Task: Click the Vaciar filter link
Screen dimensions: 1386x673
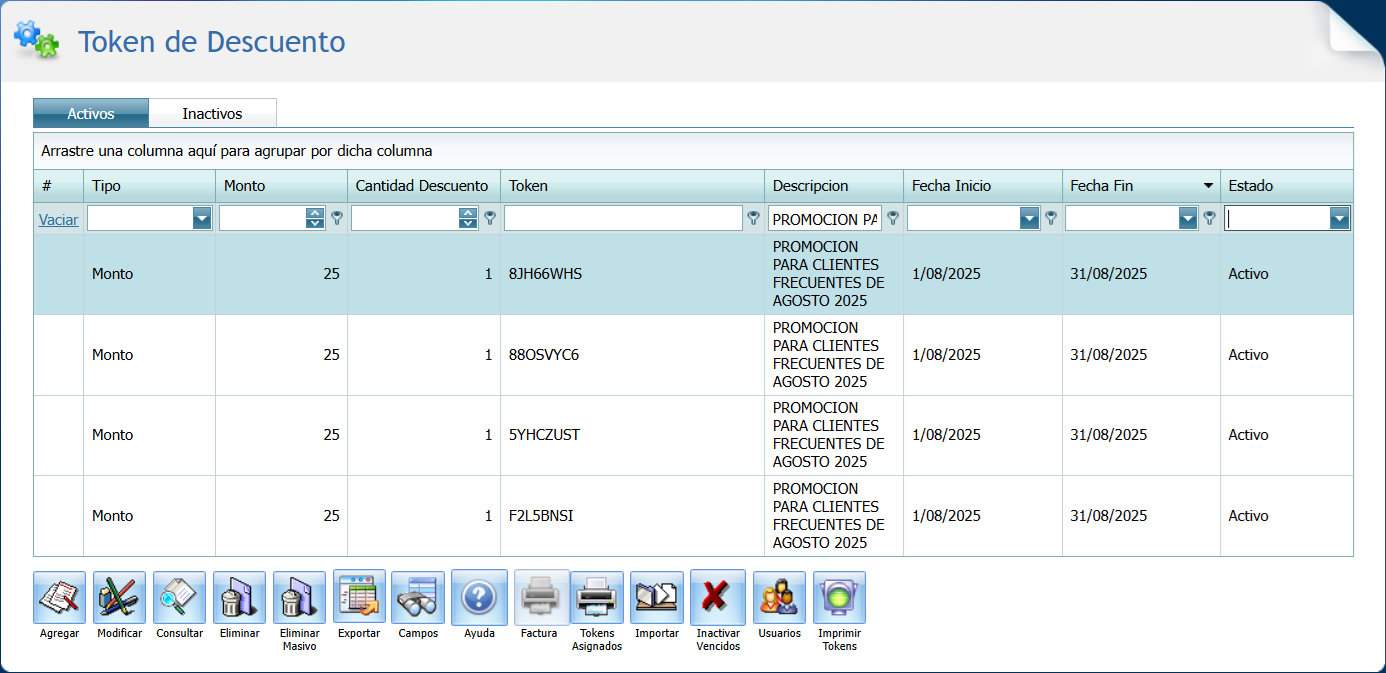Action: (58, 220)
